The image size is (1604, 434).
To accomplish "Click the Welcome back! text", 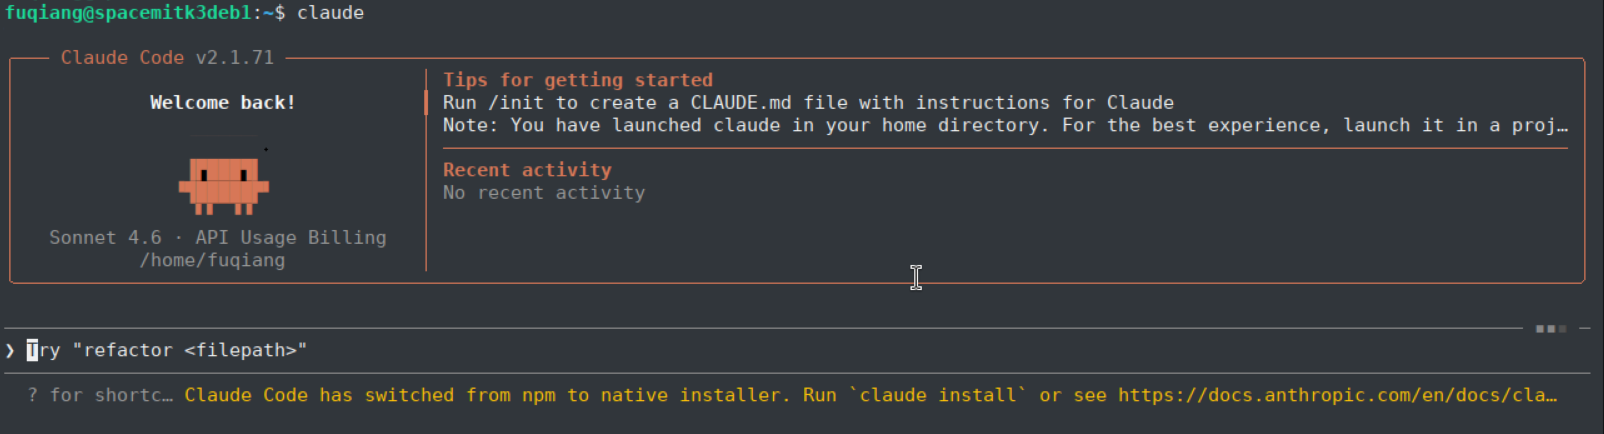I will [223, 102].
